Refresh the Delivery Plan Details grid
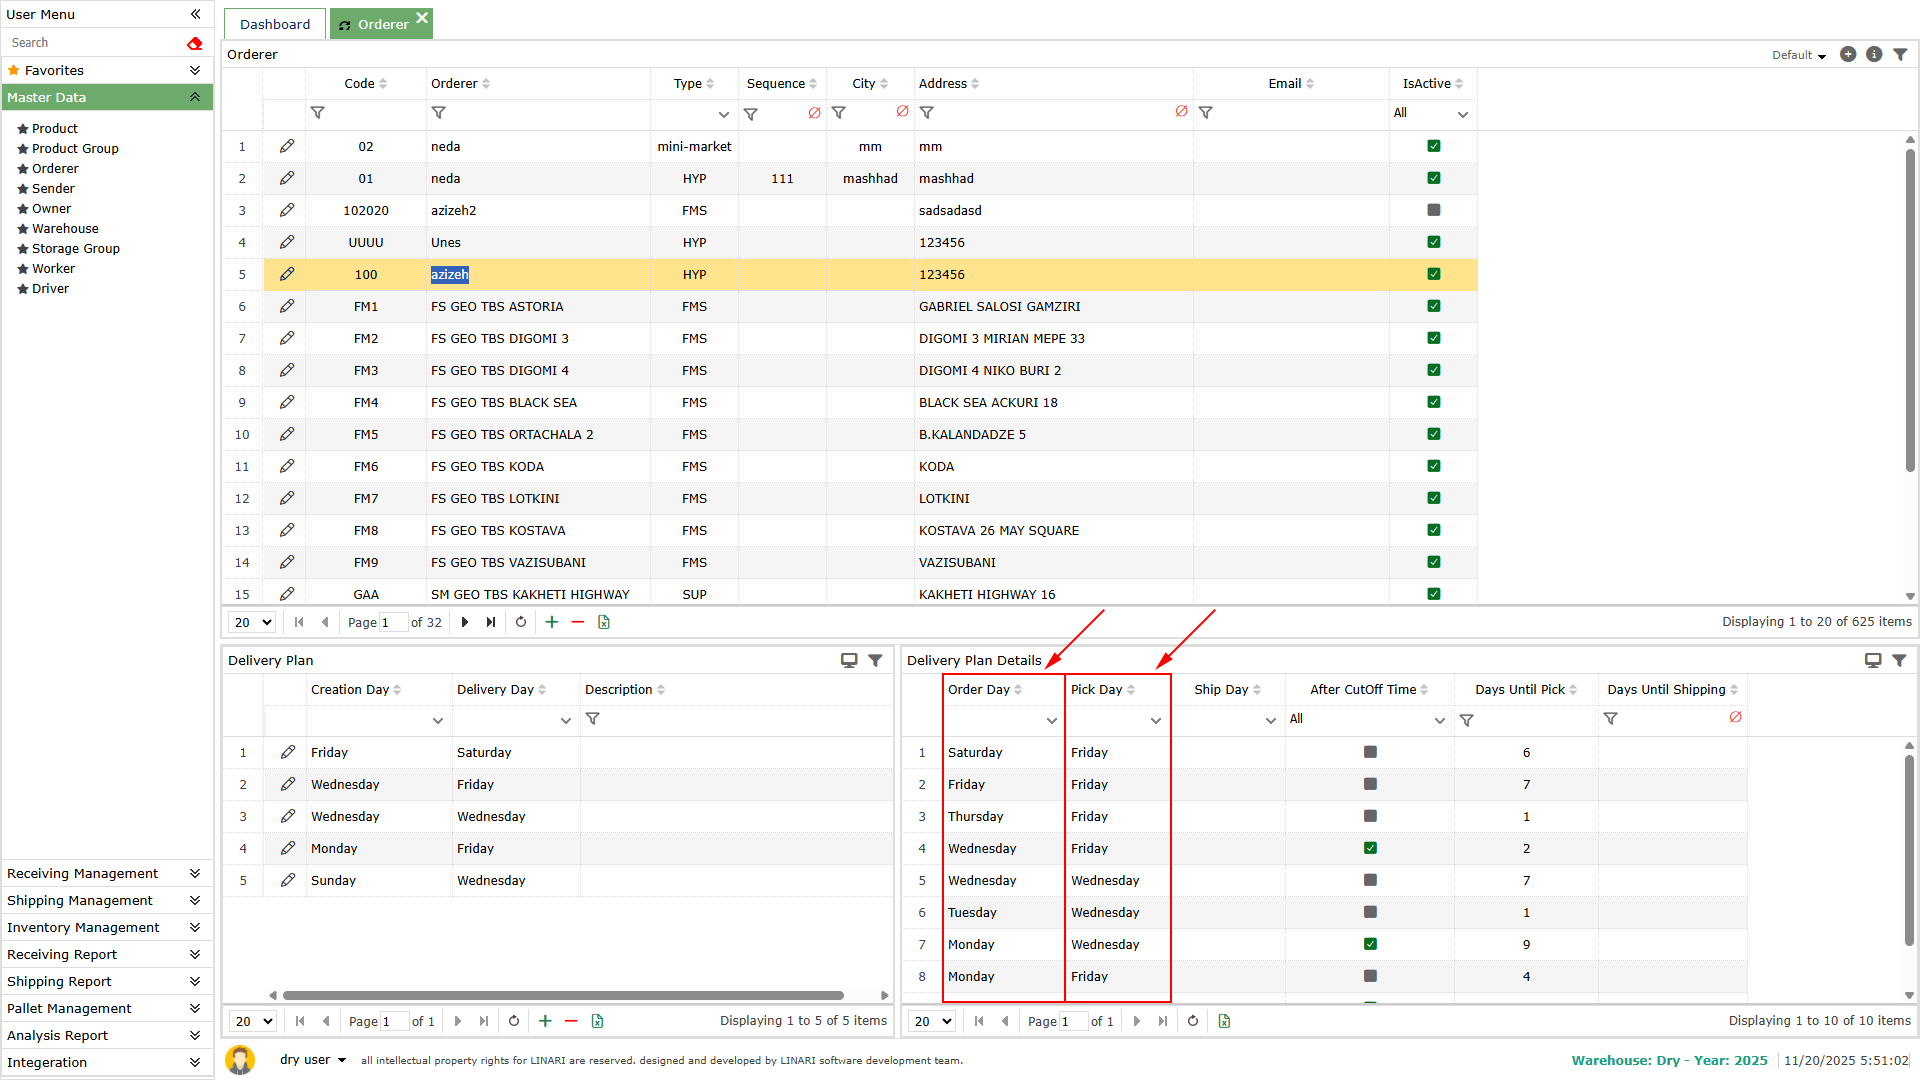Screen dimensions: 1920x1080 (1193, 1021)
